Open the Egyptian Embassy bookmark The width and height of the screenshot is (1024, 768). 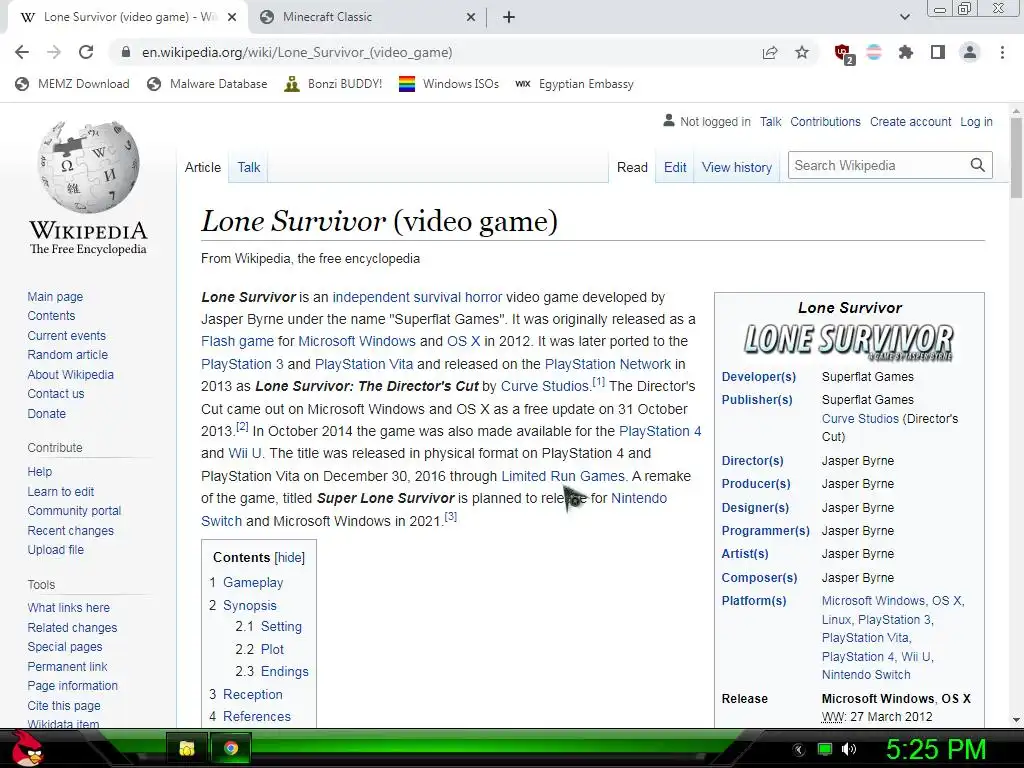[574, 84]
